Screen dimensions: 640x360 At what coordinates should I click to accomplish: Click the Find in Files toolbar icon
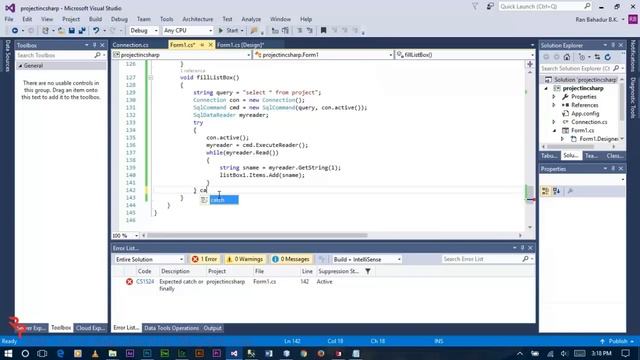pyautogui.click(x=254, y=31)
